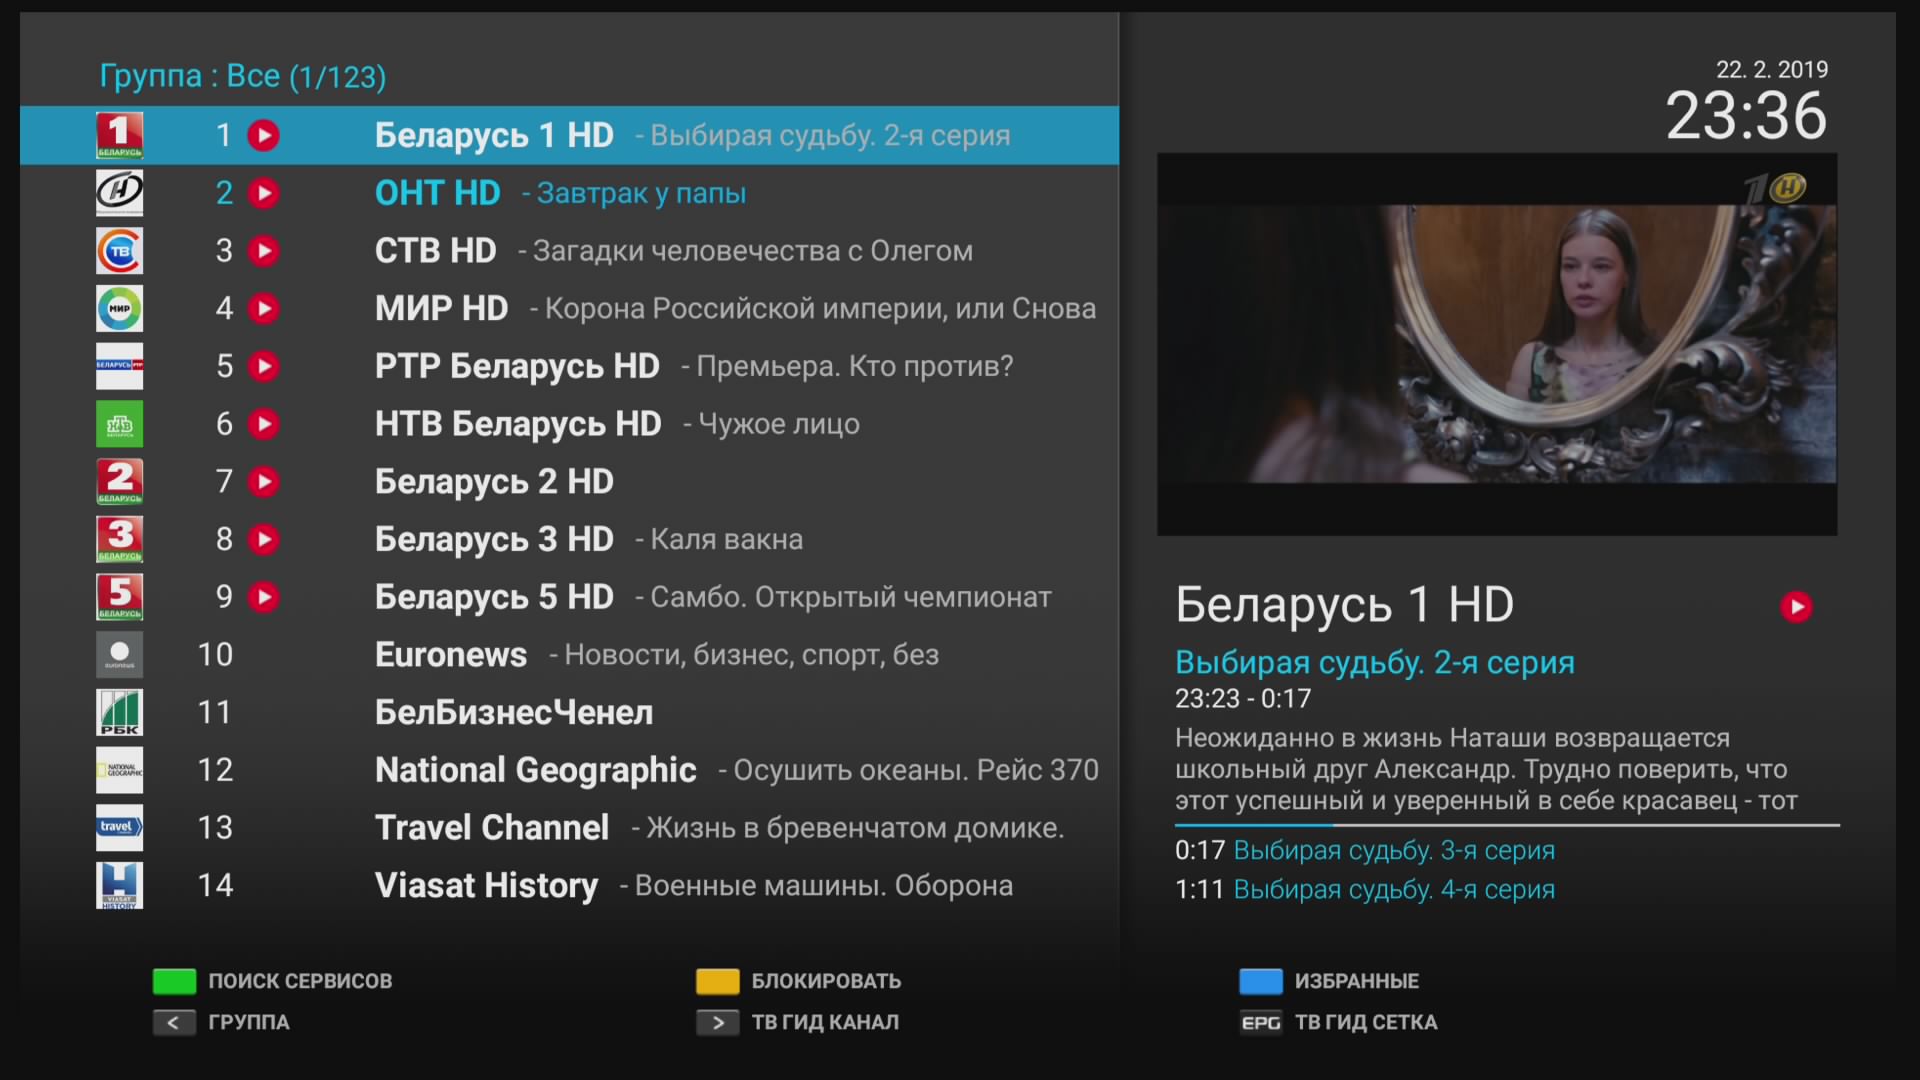Click the live video preview thumbnail
The height and width of the screenshot is (1080, 1920).
(1497, 344)
